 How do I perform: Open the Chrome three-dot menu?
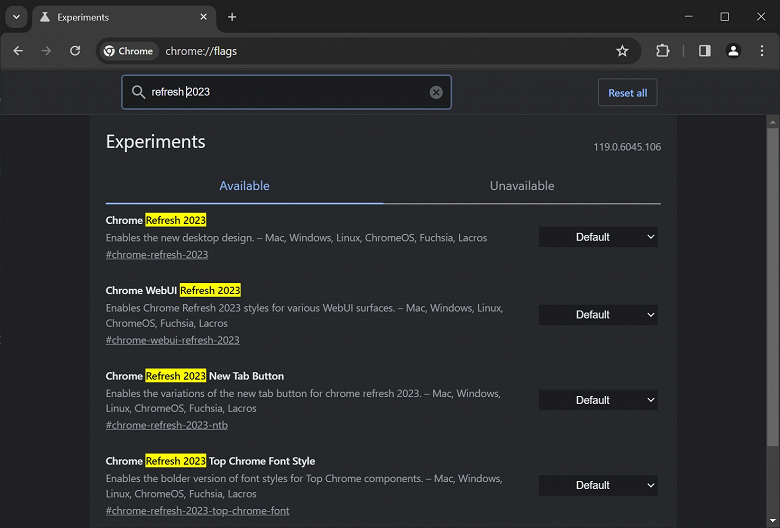762,51
